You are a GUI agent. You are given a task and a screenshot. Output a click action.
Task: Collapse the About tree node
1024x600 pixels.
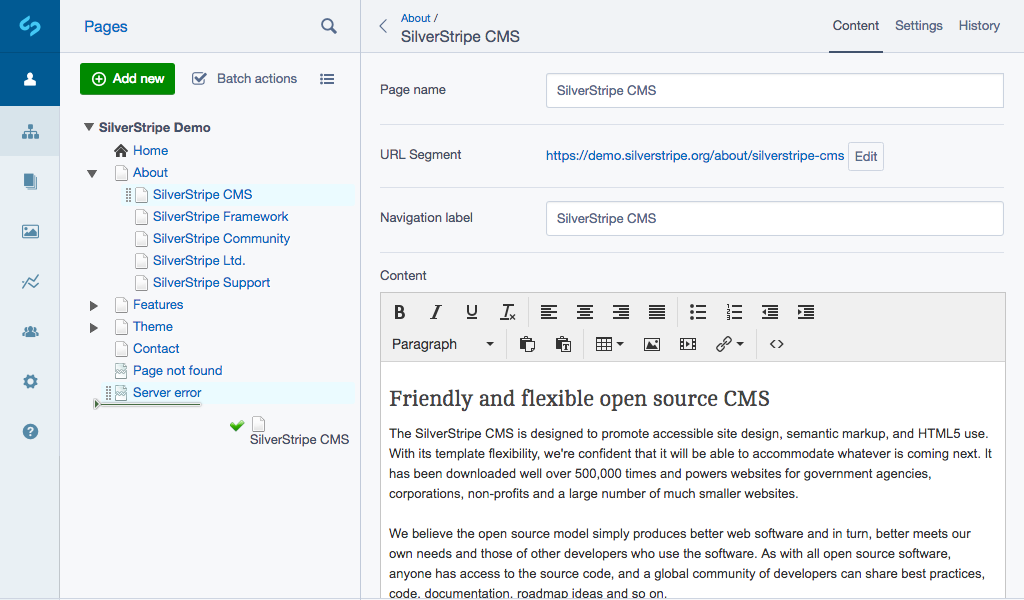92,173
